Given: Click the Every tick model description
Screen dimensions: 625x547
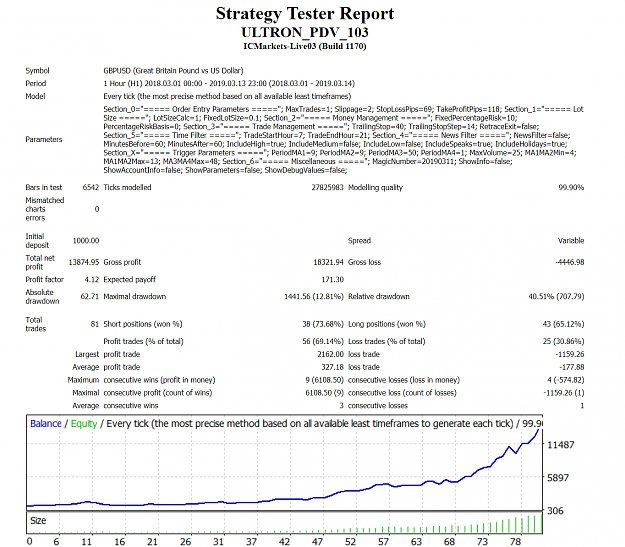Looking at the screenshot, I should (227, 96).
